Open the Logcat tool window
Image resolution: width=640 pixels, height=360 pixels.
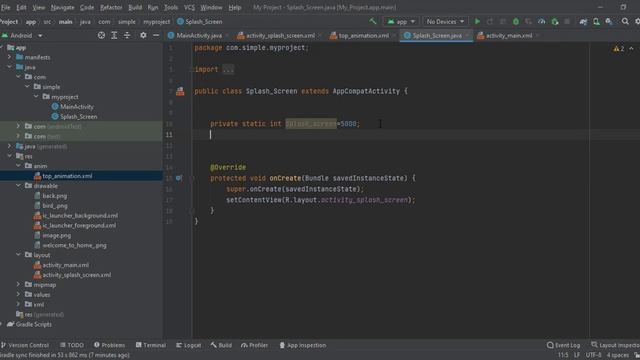[x=189, y=345]
